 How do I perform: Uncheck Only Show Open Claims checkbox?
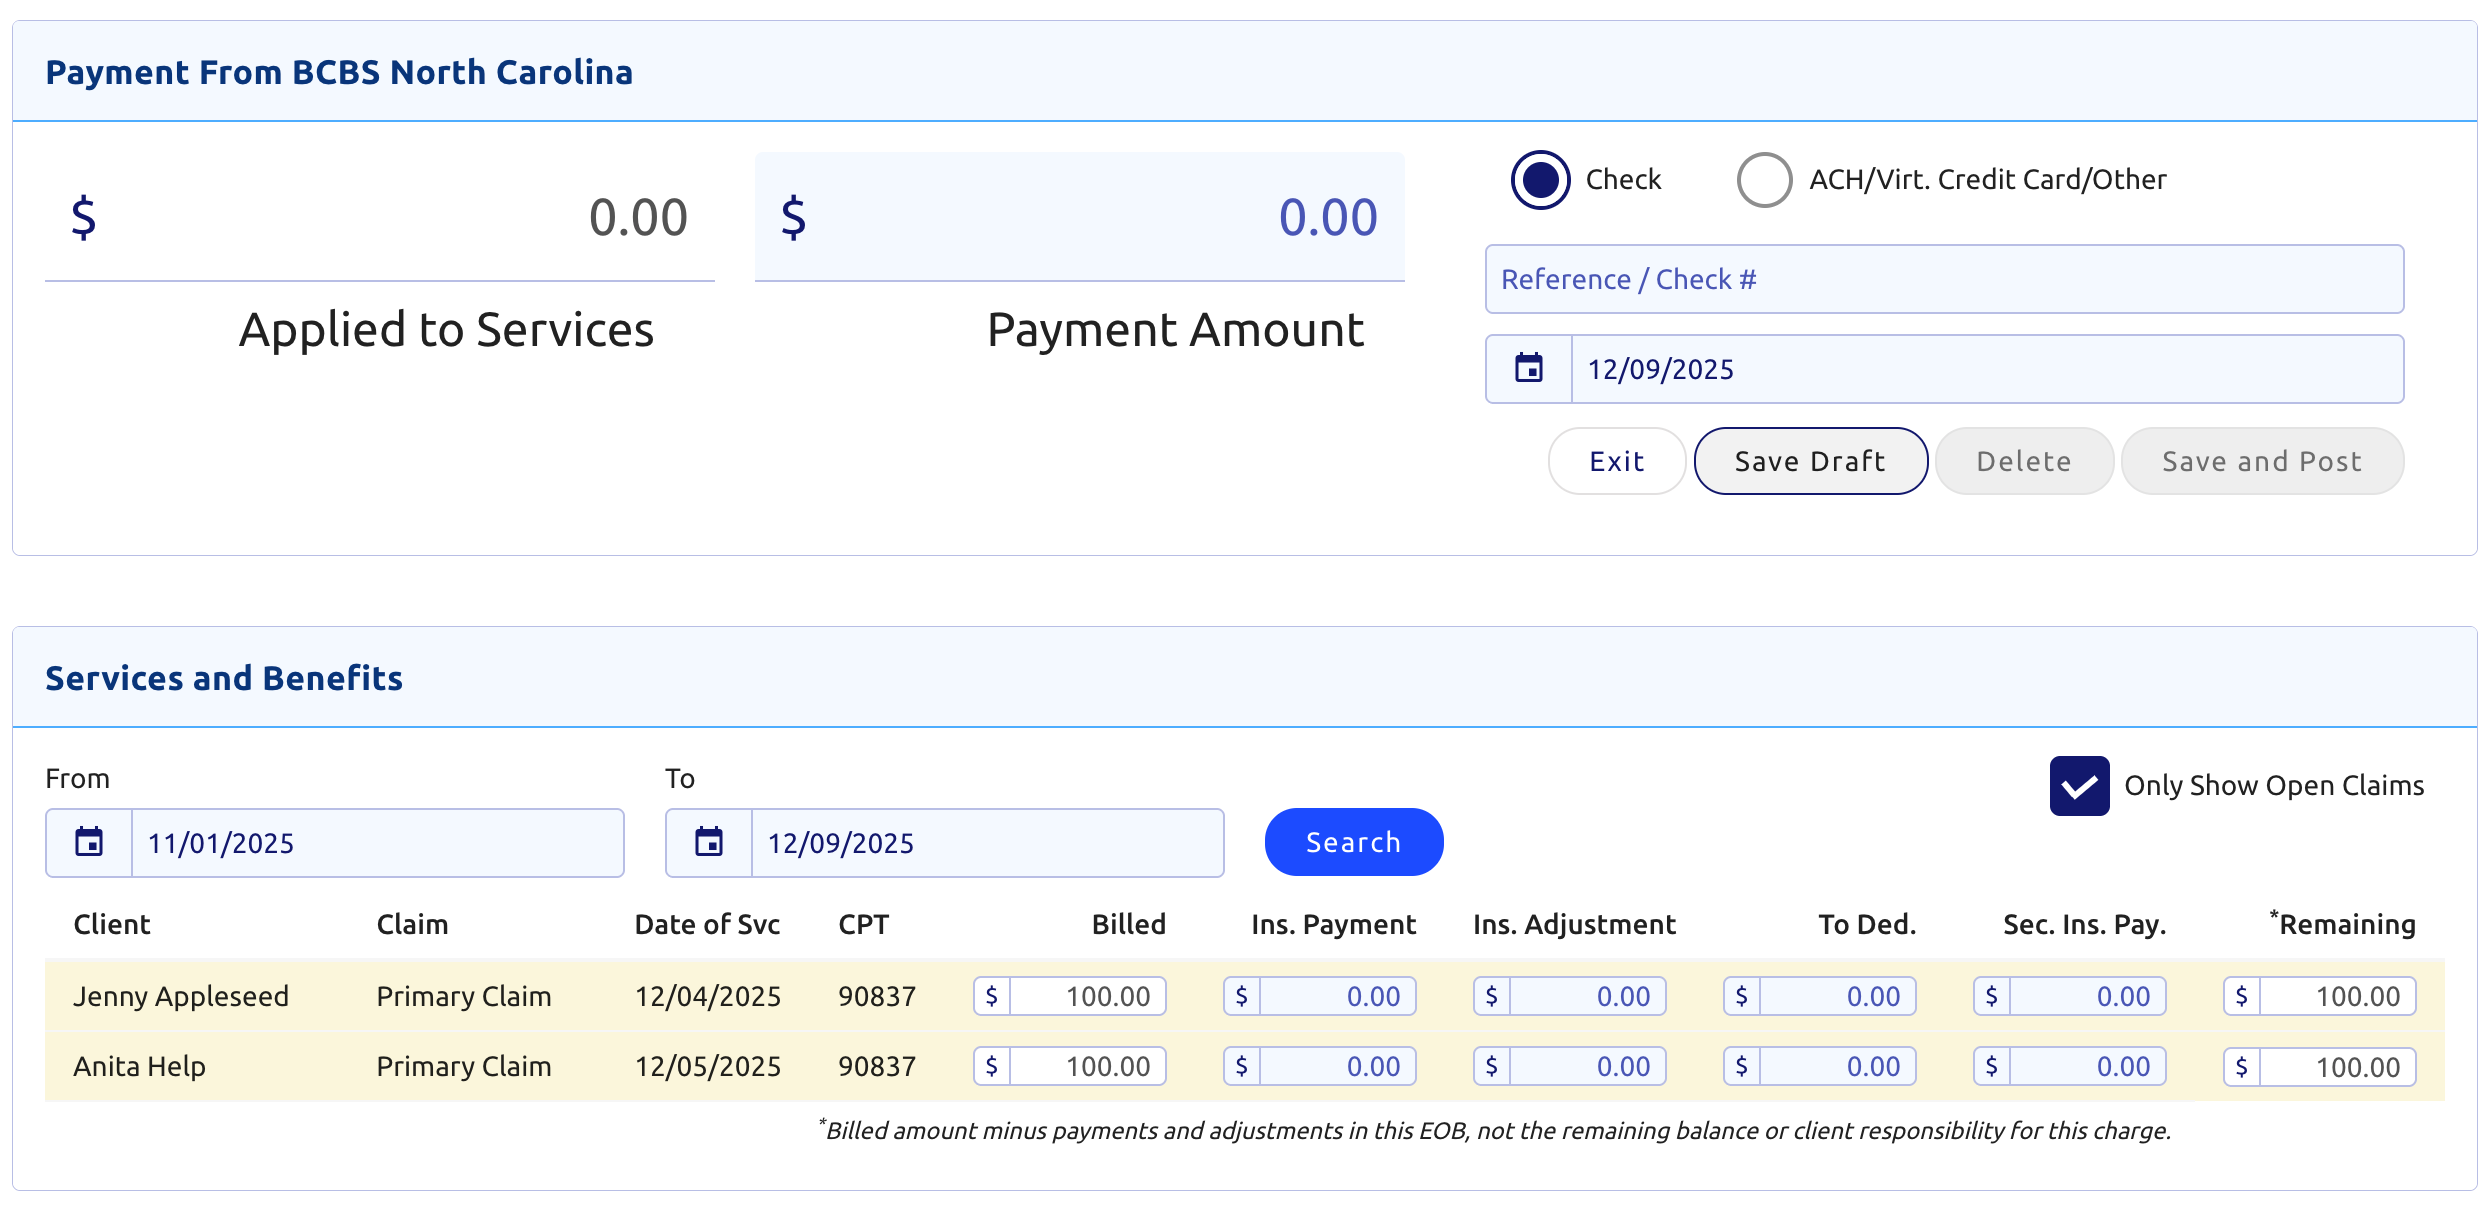[2079, 786]
